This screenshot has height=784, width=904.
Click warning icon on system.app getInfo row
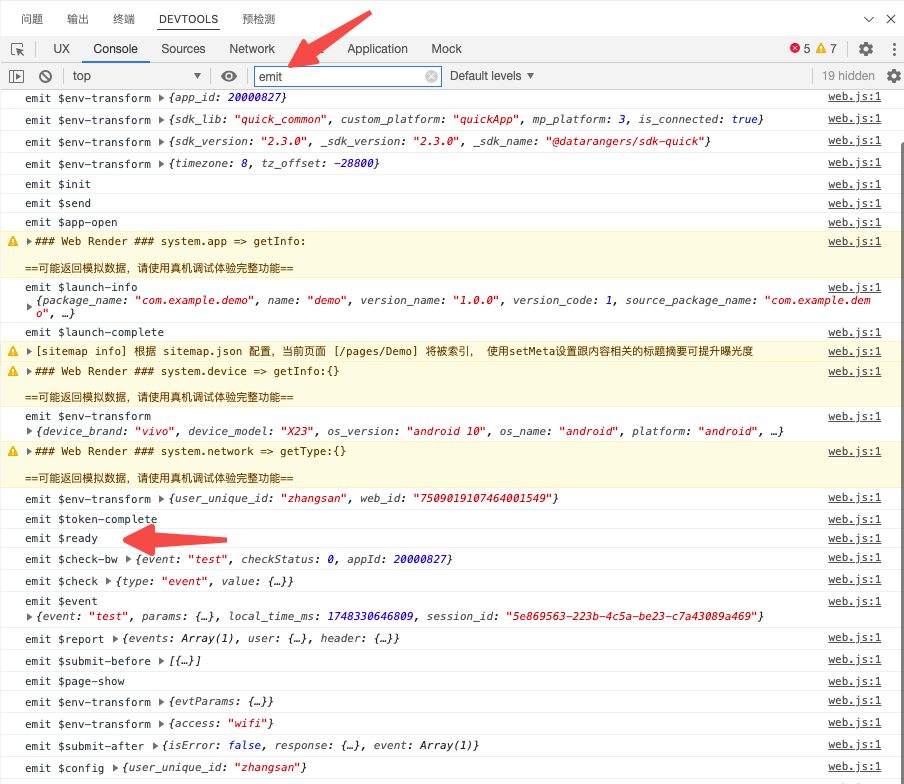(13, 241)
